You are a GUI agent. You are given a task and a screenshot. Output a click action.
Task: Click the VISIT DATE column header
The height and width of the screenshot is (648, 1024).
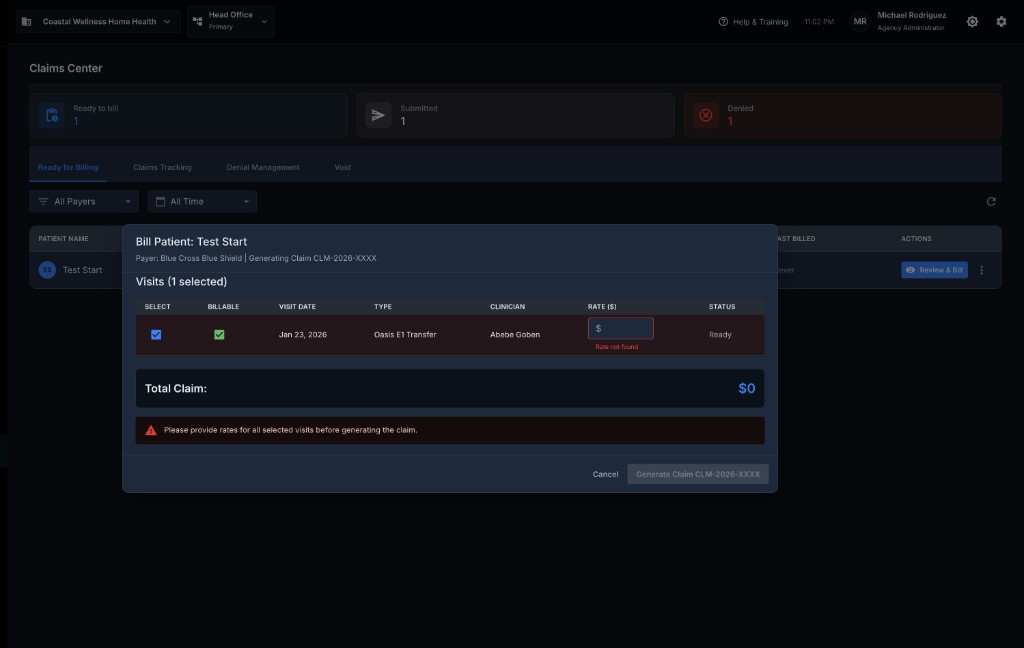297,306
